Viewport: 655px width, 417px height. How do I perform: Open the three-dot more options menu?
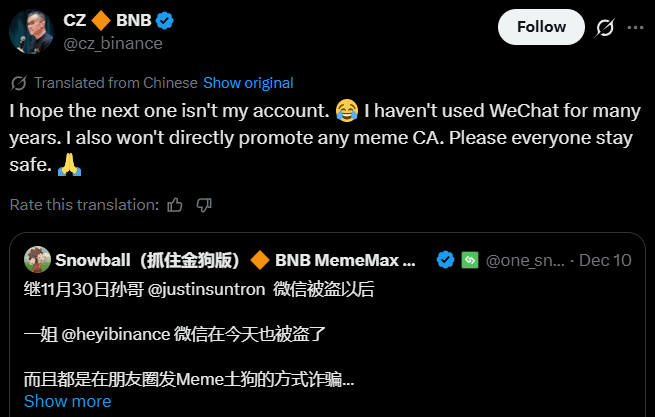pos(635,28)
